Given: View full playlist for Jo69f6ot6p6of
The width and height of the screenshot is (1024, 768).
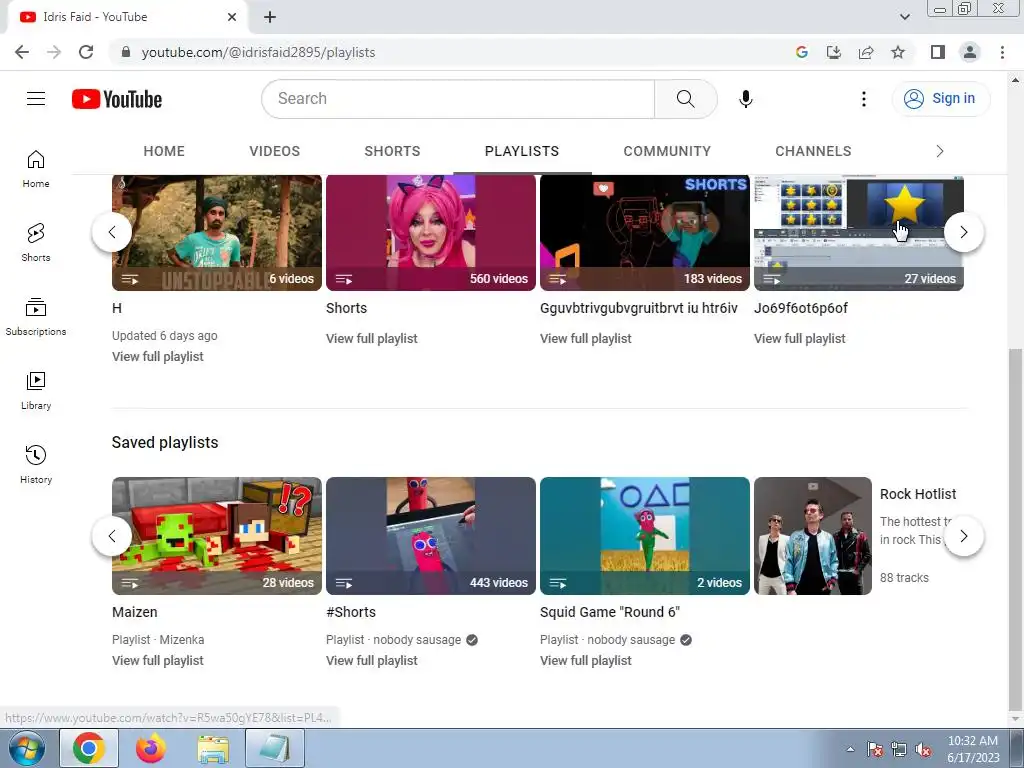Looking at the screenshot, I should (x=799, y=338).
